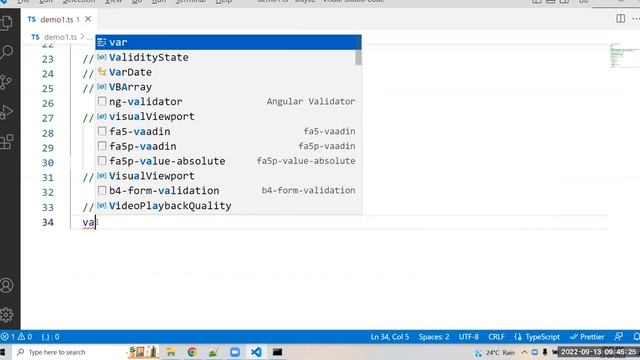Open the Accounts menu icon

7,285
